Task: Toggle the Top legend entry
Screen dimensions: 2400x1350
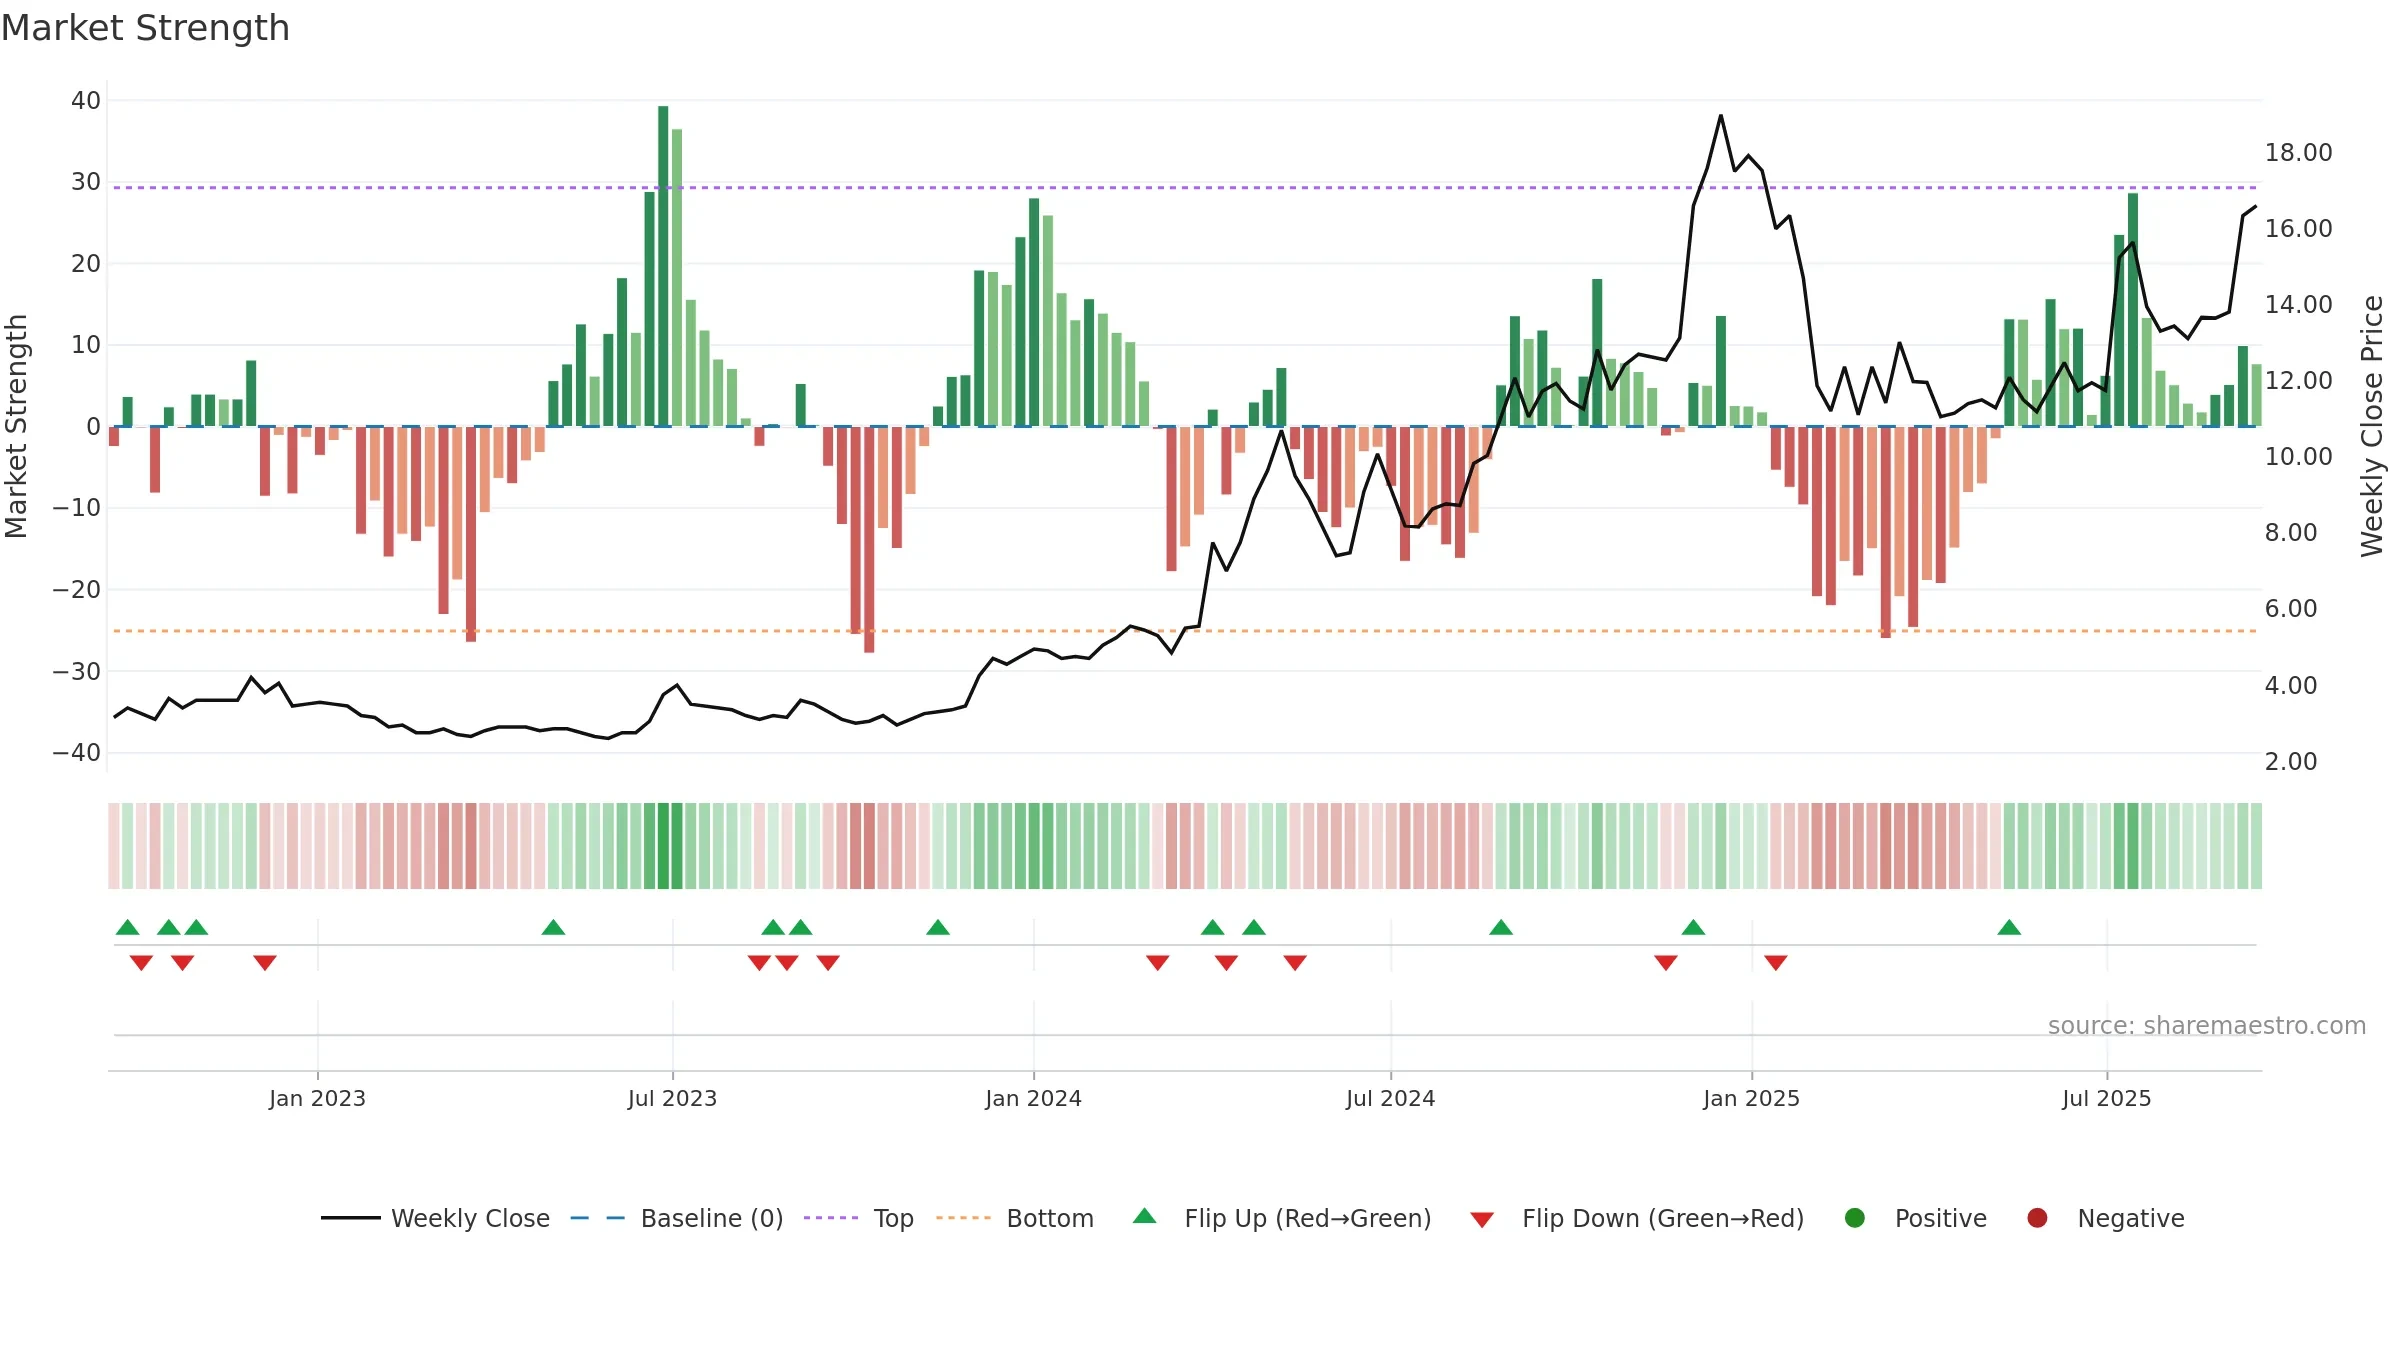Action: coord(859,1218)
